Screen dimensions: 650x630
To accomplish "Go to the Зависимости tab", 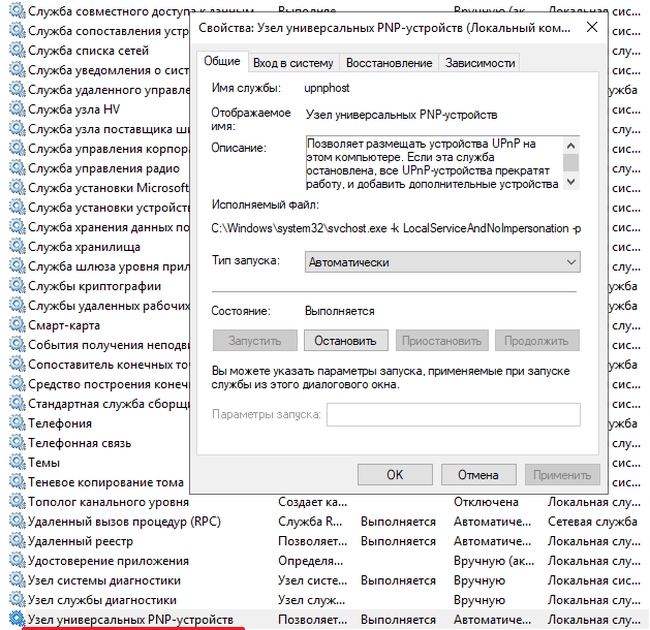I will (x=480, y=62).
